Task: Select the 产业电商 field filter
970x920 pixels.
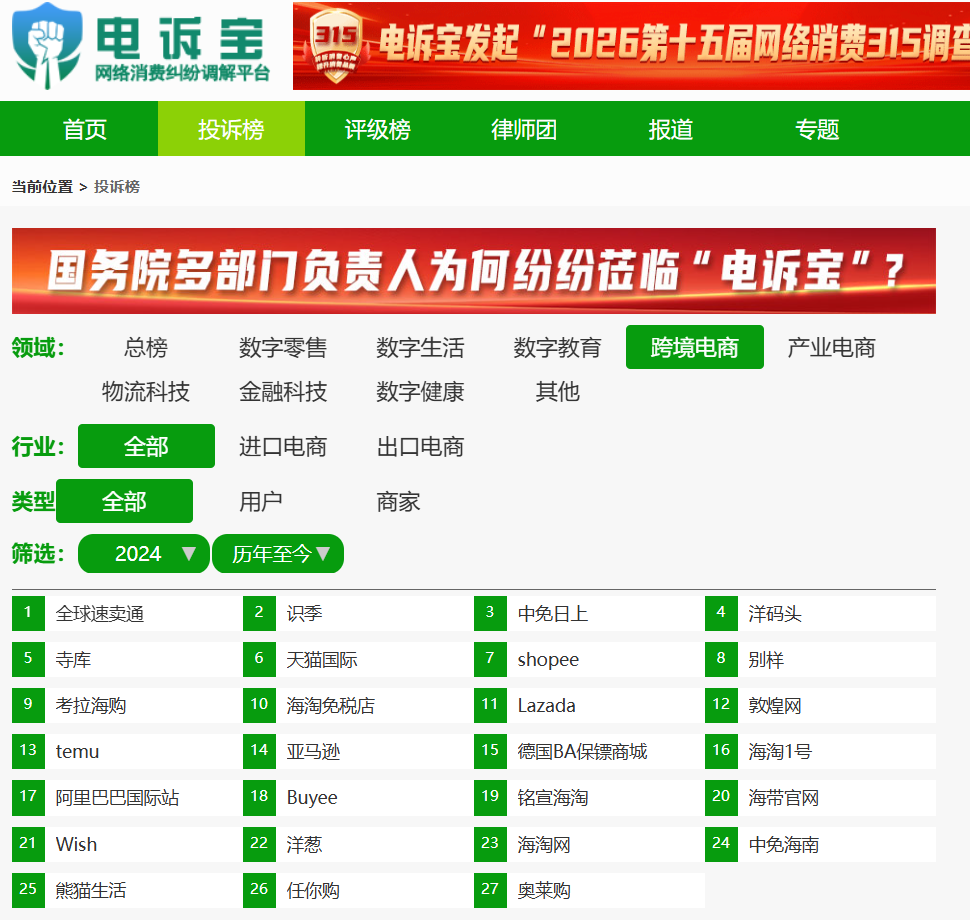Action: [831, 347]
